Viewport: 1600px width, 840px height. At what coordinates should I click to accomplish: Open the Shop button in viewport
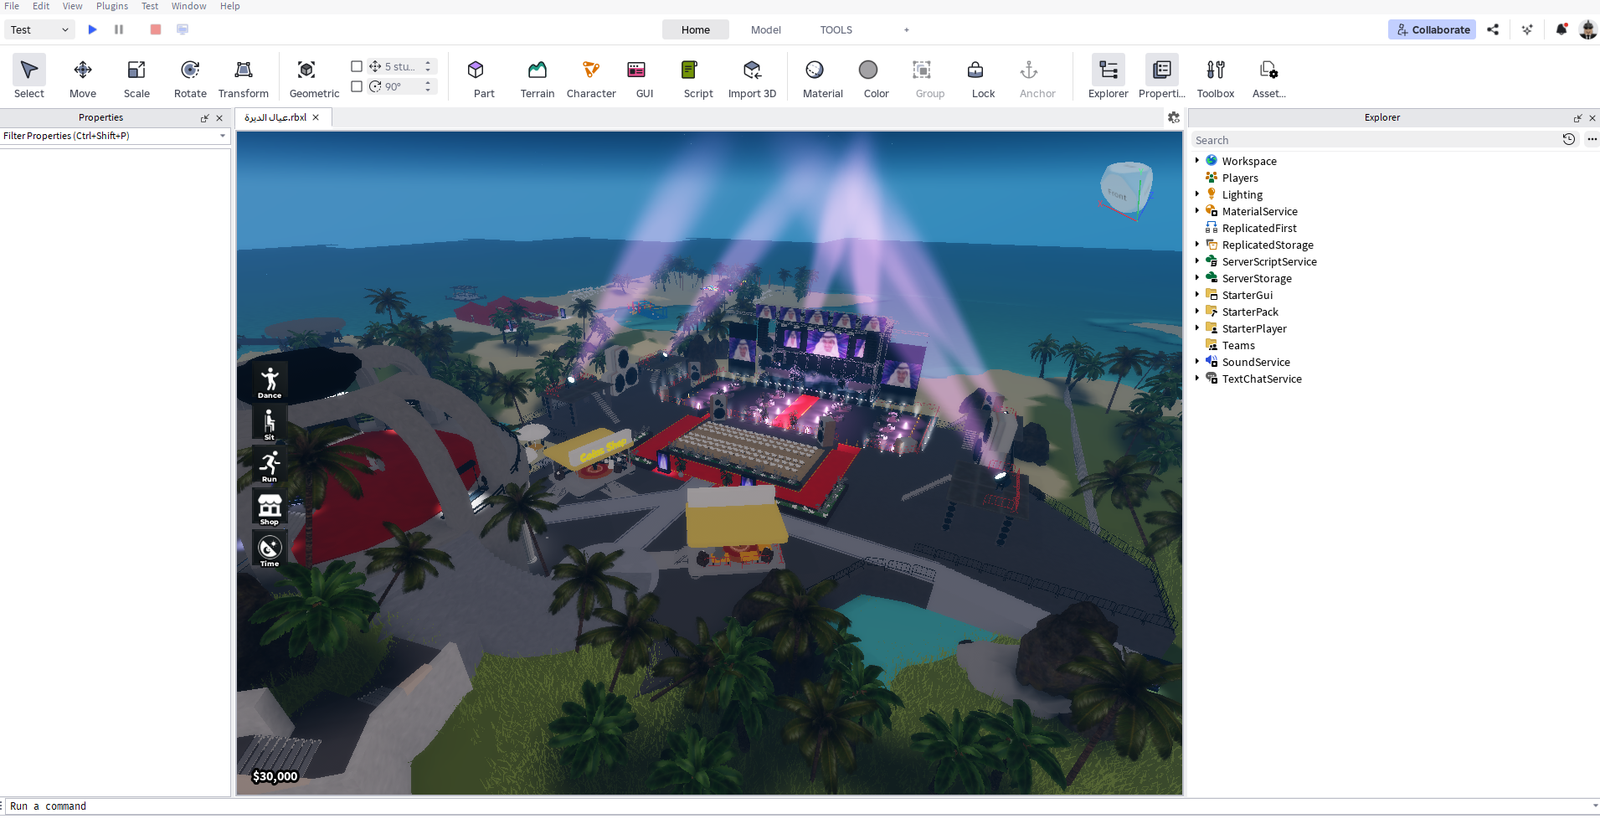tap(270, 508)
